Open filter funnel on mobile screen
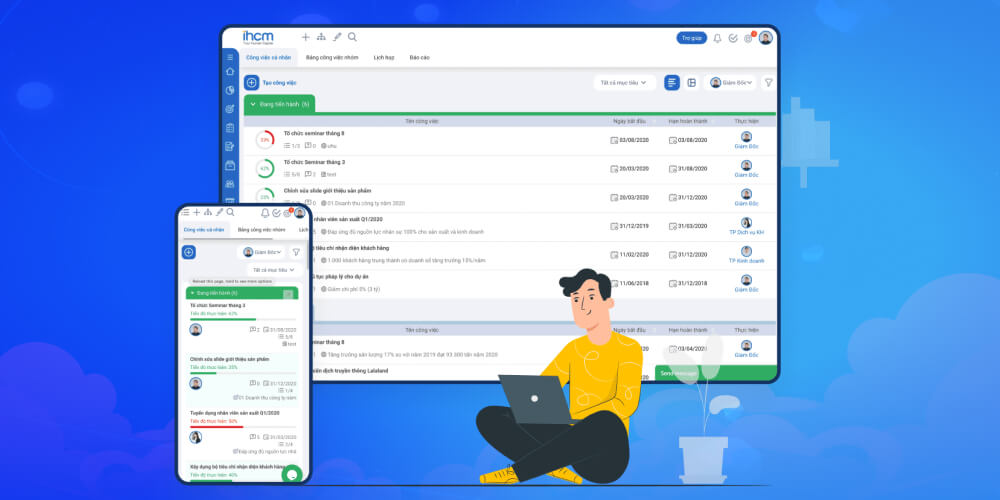 pos(296,252)
